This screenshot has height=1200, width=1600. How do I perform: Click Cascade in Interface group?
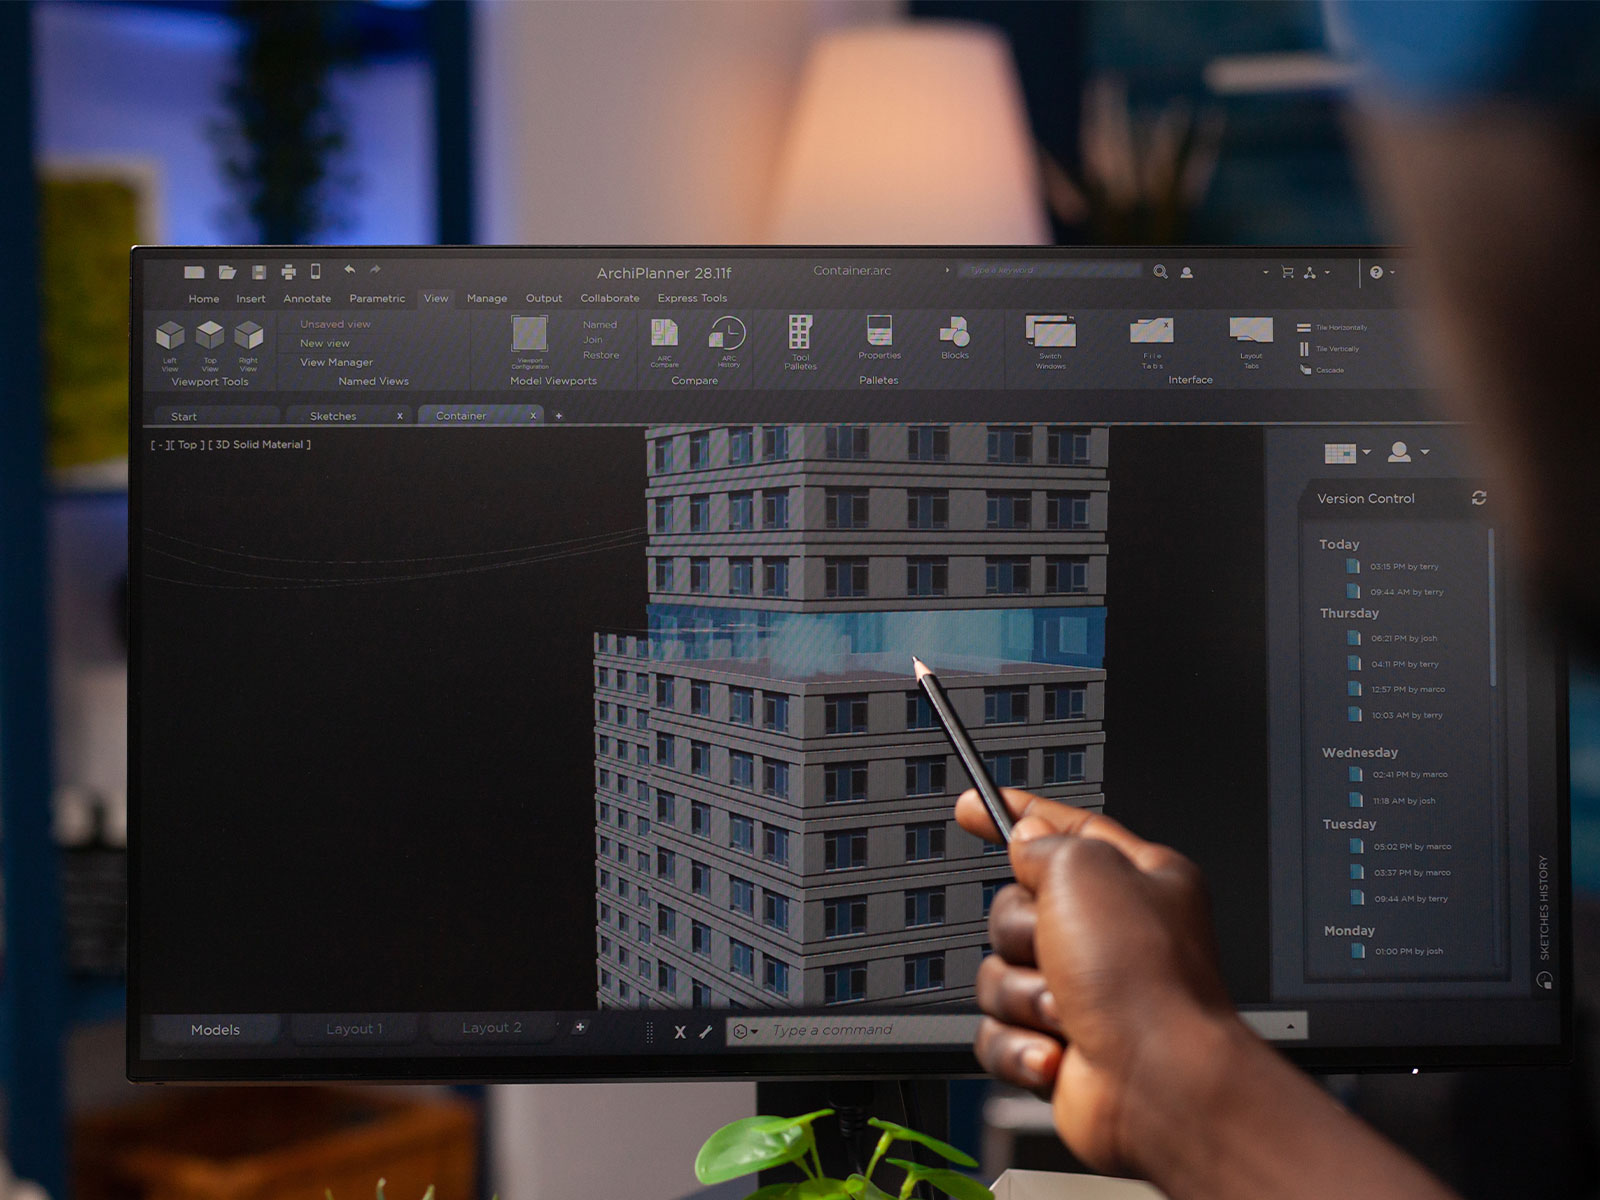1321,370
